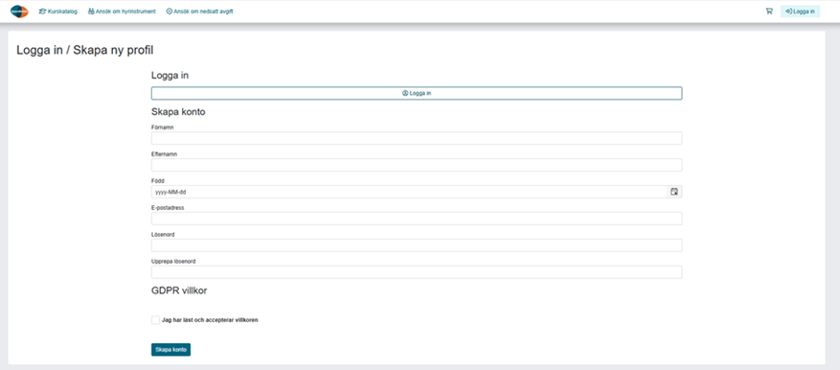This screenshot has width=840, height=370.
Task: Click the label 'Jag har läst och accepterar villkoren'
Action: pos(210,320)
